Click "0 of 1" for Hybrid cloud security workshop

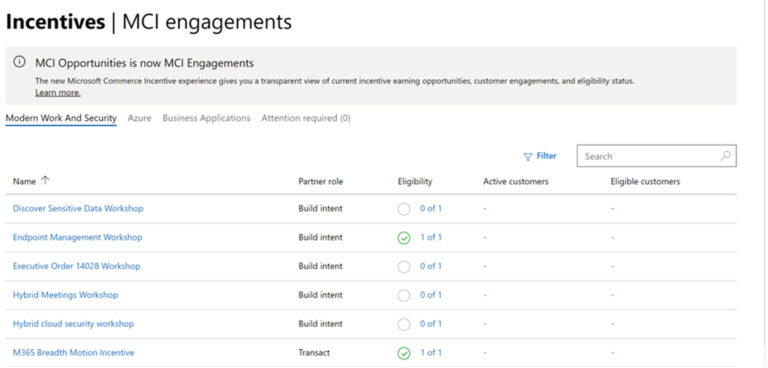[x=431, y=324]
